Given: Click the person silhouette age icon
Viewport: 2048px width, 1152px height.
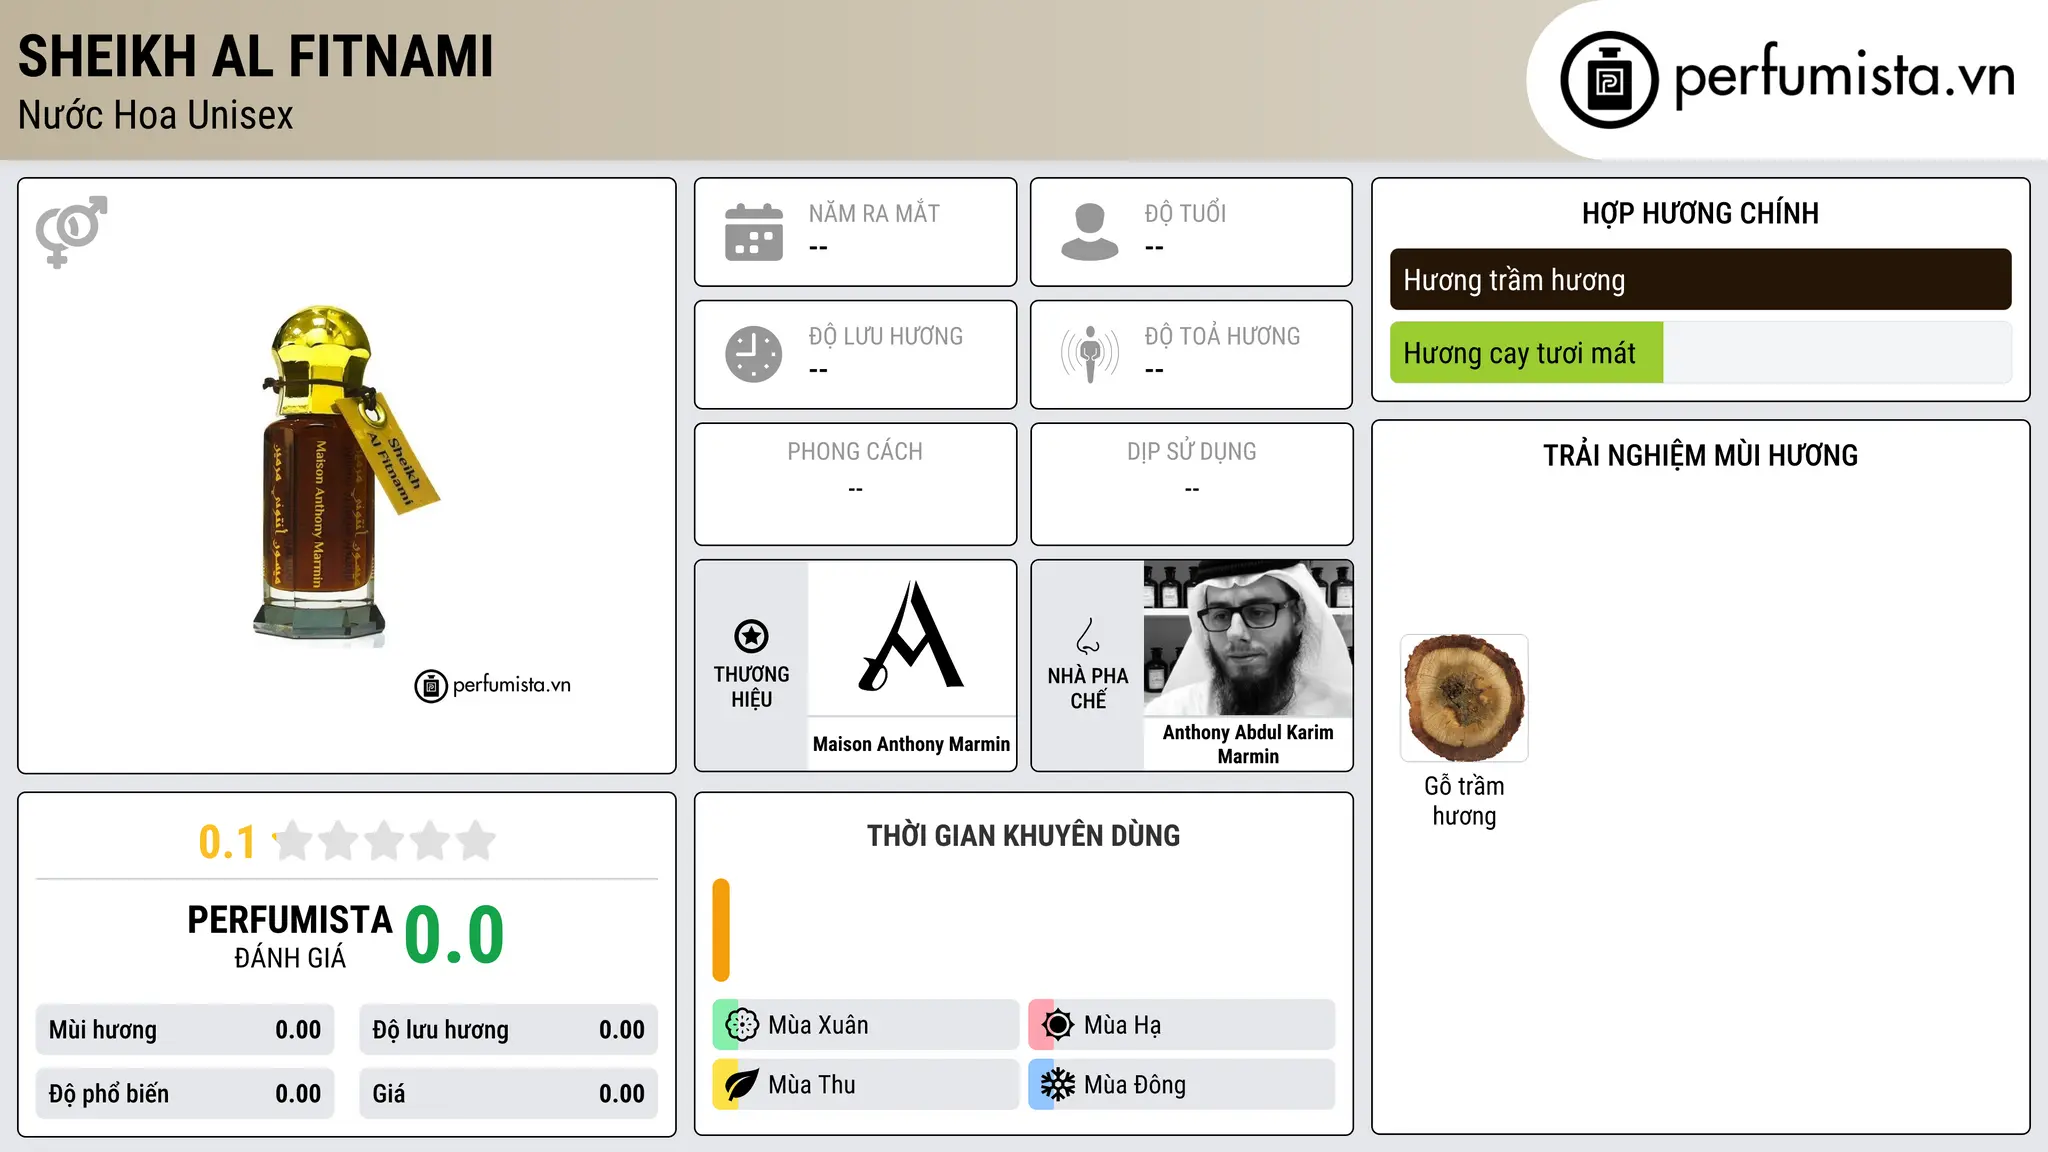Looking at the screenshot, I should (x=1090, y=232).
